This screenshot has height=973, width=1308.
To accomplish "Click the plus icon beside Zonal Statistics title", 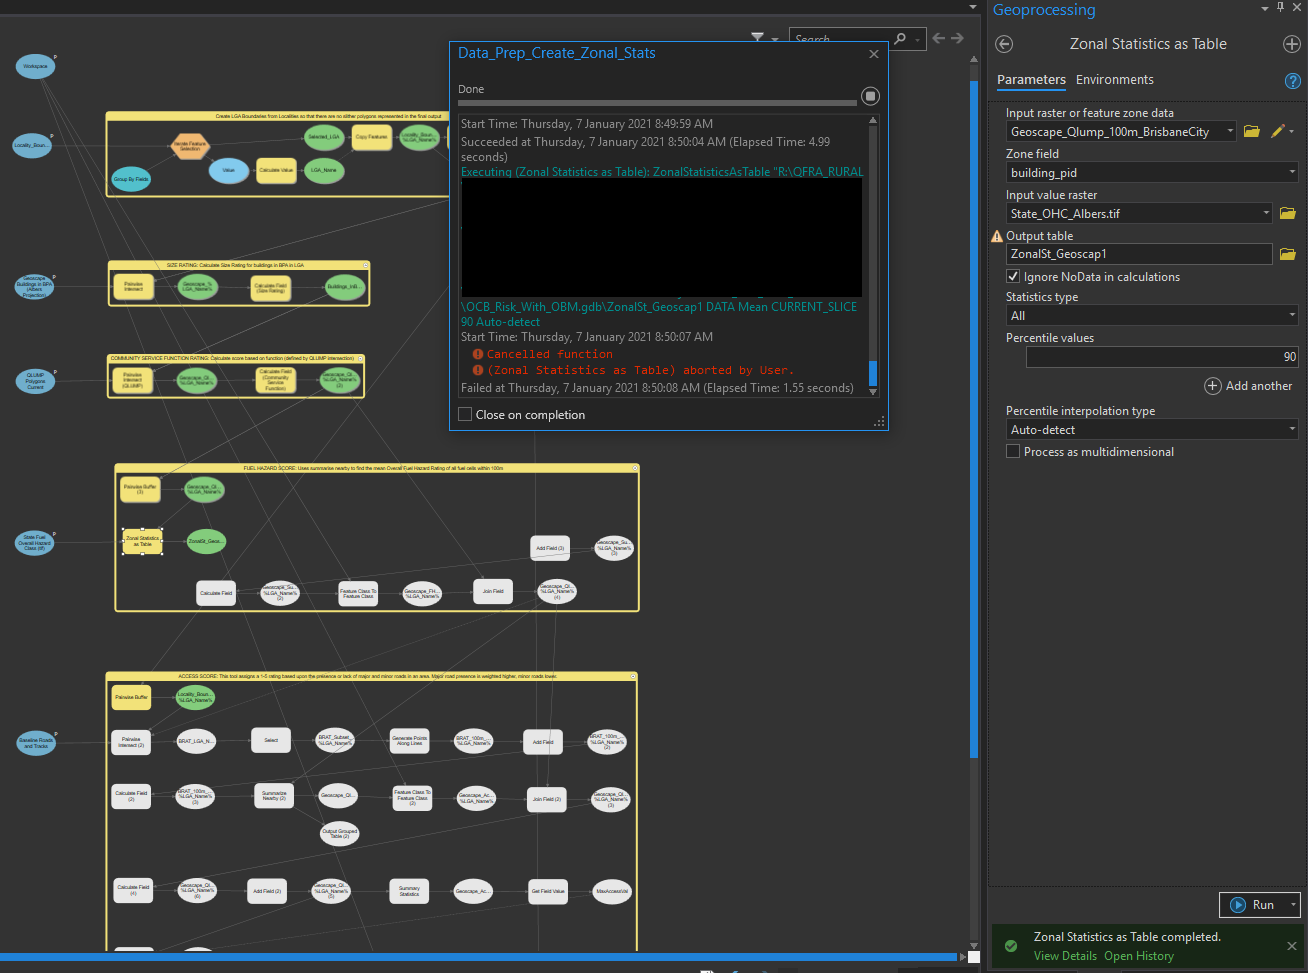I will coord(1291,44).
